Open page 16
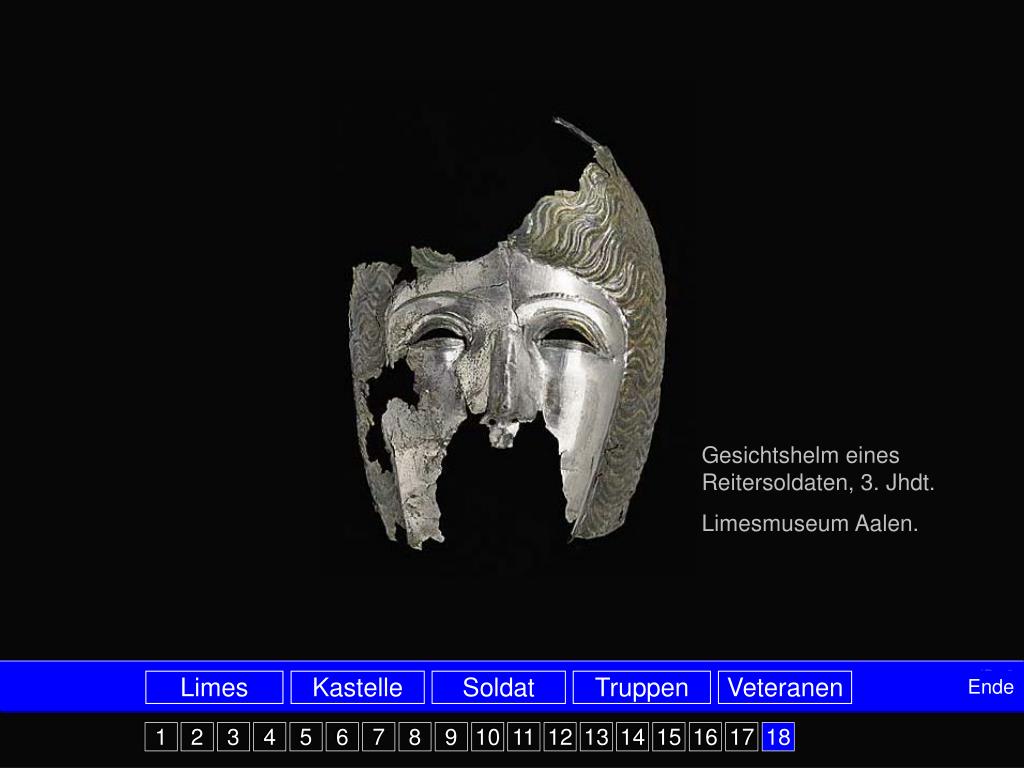 [x=705, y=737]
